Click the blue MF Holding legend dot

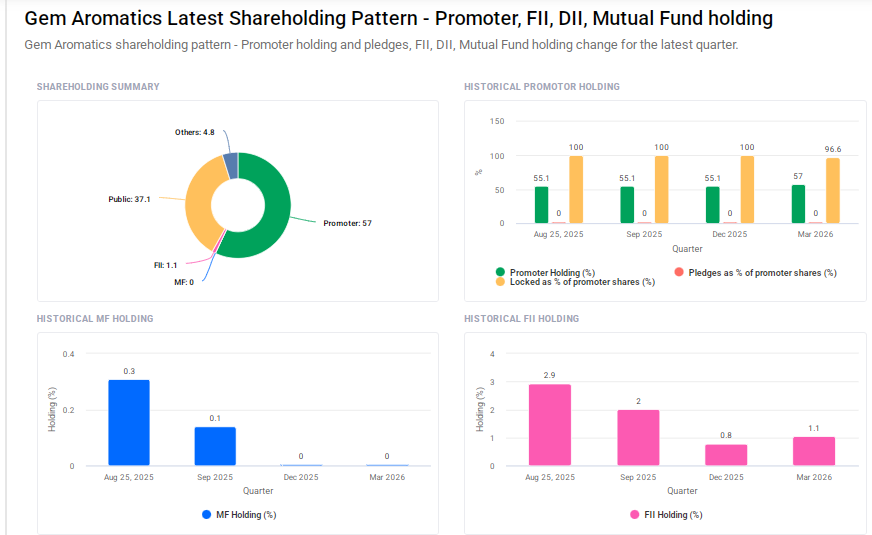[206, 515]
